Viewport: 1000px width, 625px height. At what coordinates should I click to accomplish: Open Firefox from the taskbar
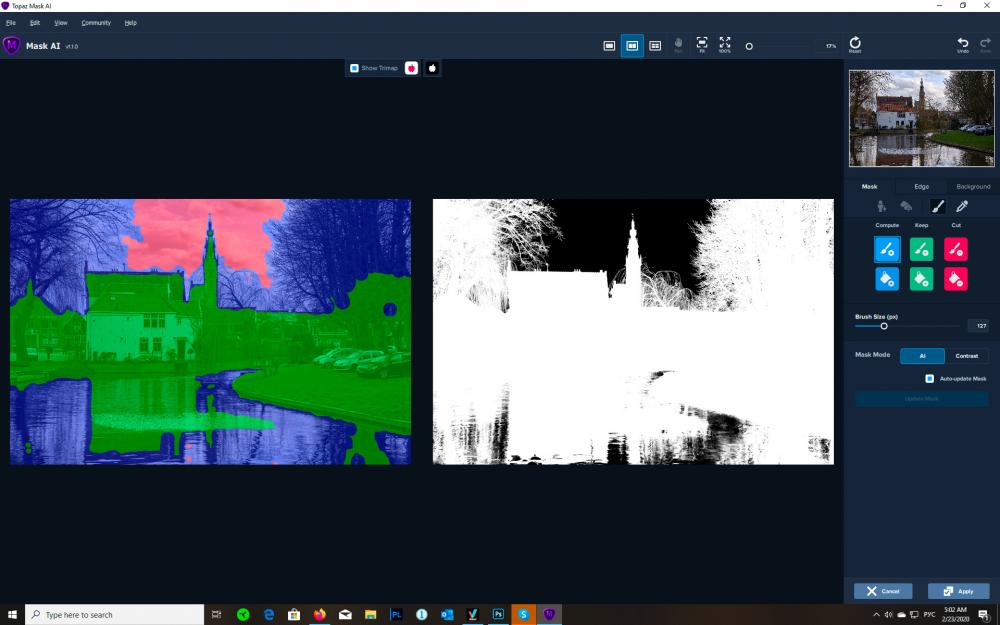[320, 615]
